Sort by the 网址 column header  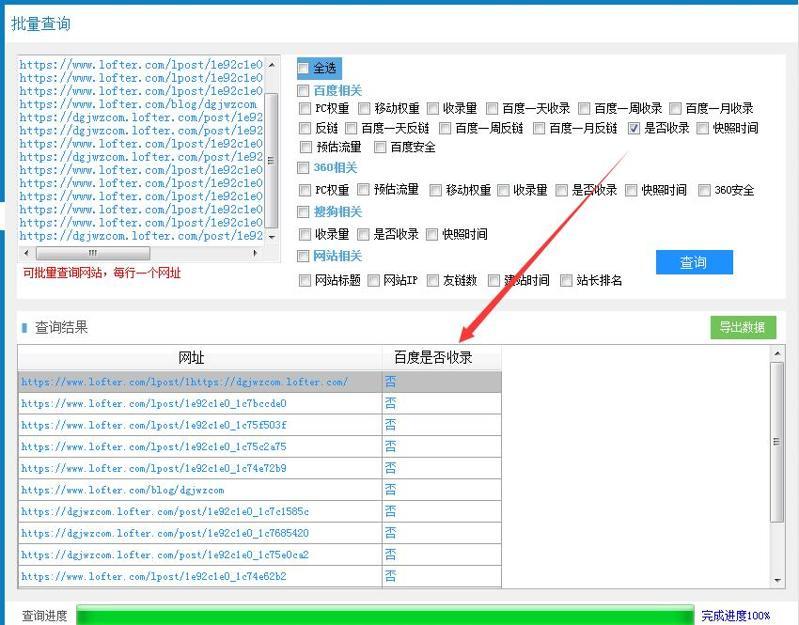click(x=191, y=358)
